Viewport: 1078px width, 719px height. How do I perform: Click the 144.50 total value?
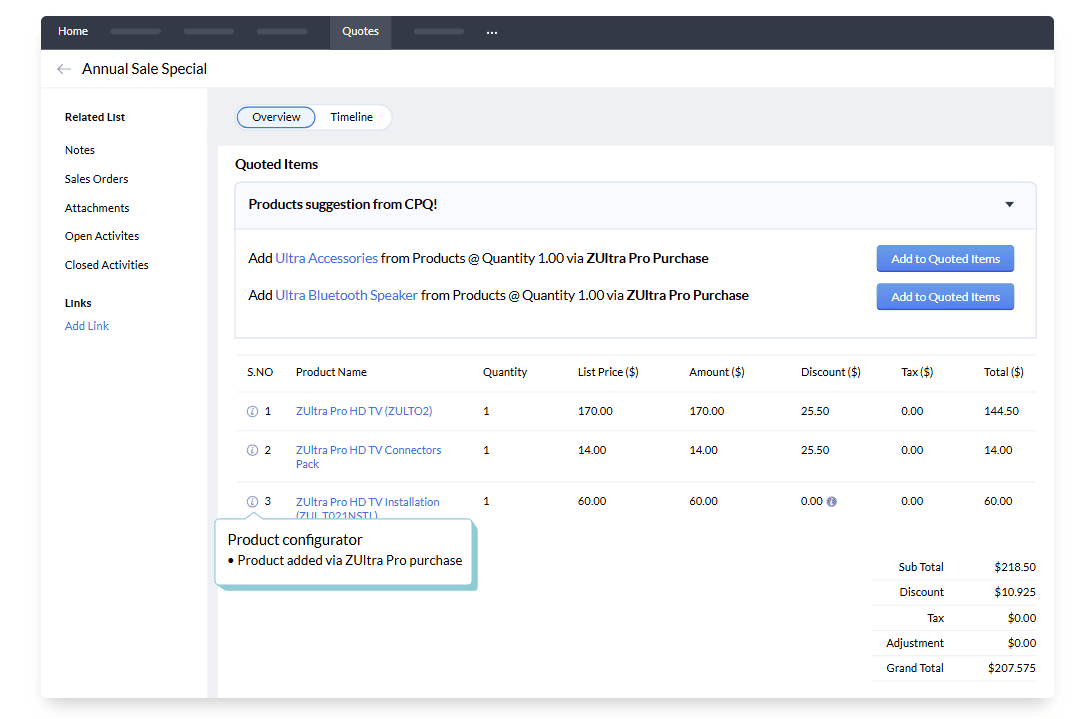(1001, 411)
